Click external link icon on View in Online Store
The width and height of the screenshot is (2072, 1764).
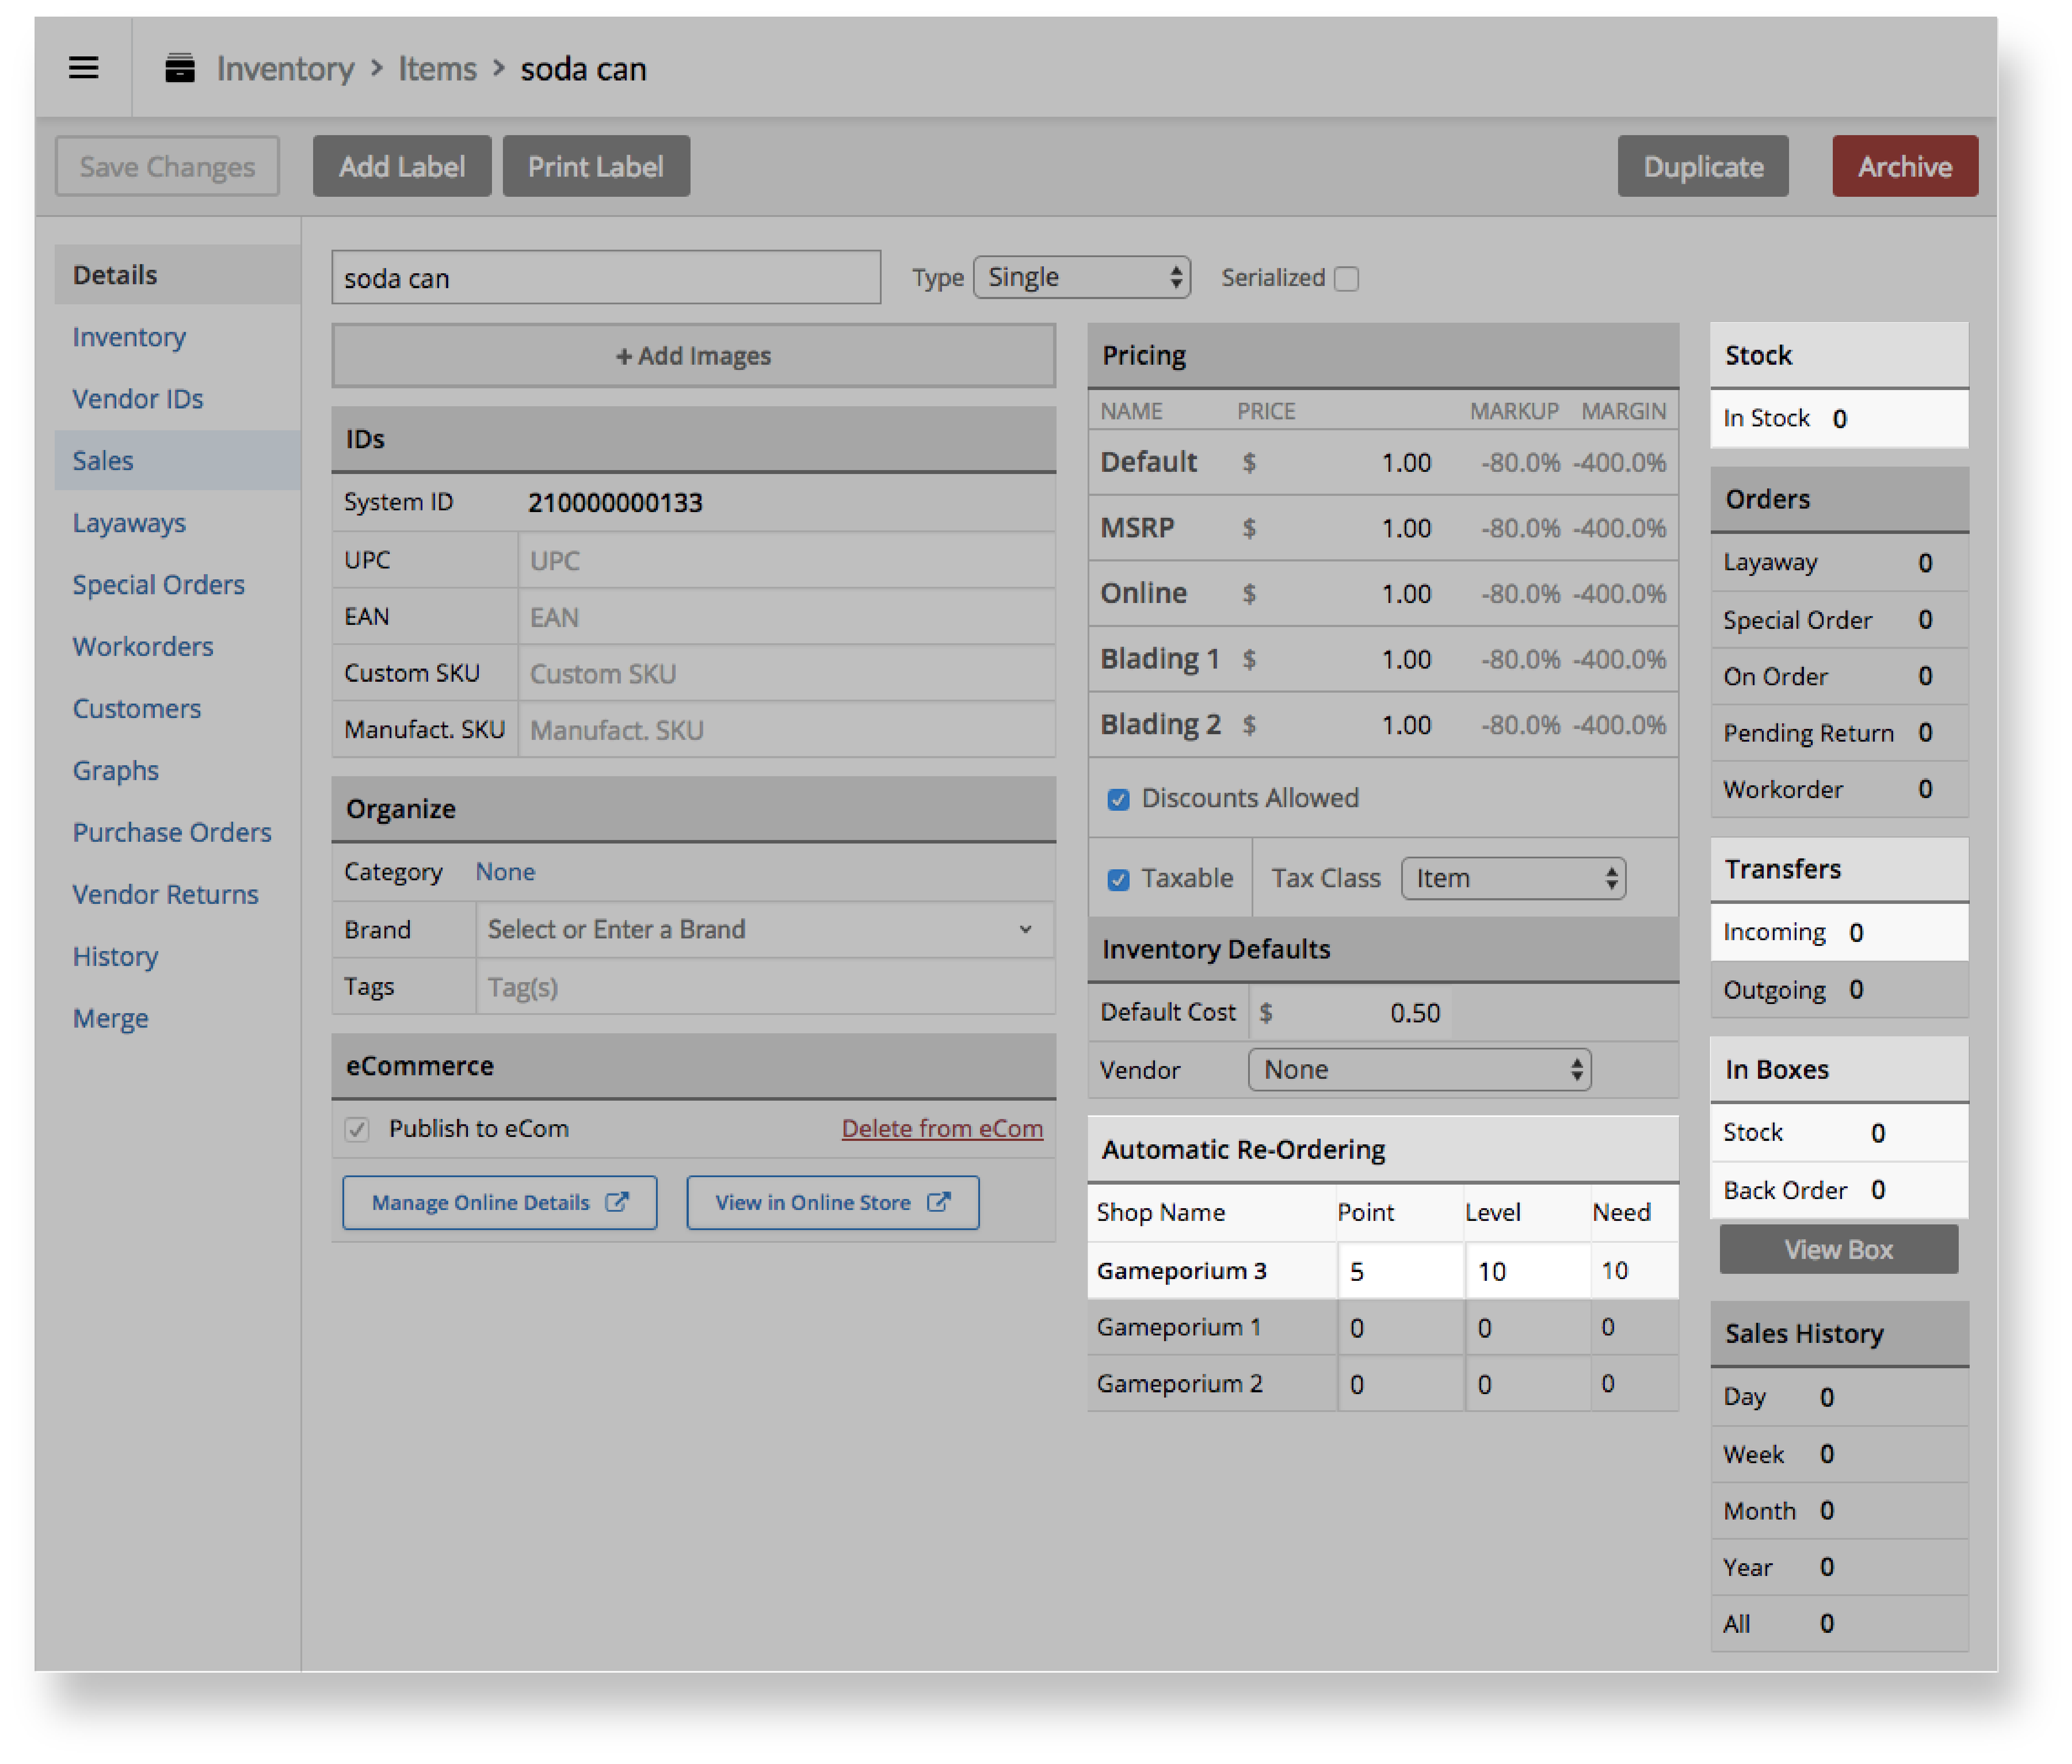938,1202
